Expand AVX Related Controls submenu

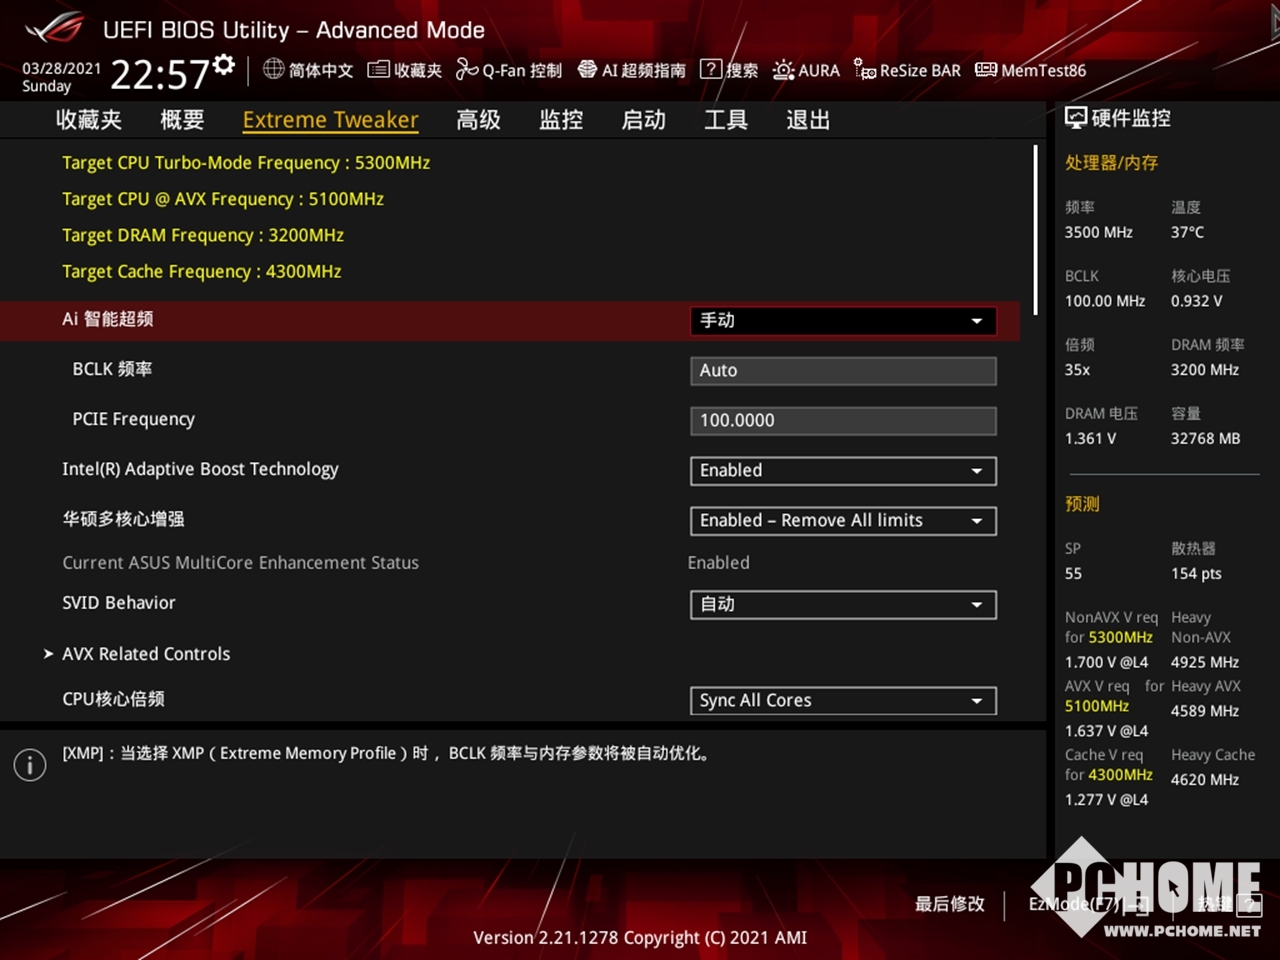pyautogui.click(x=146, y=654)
